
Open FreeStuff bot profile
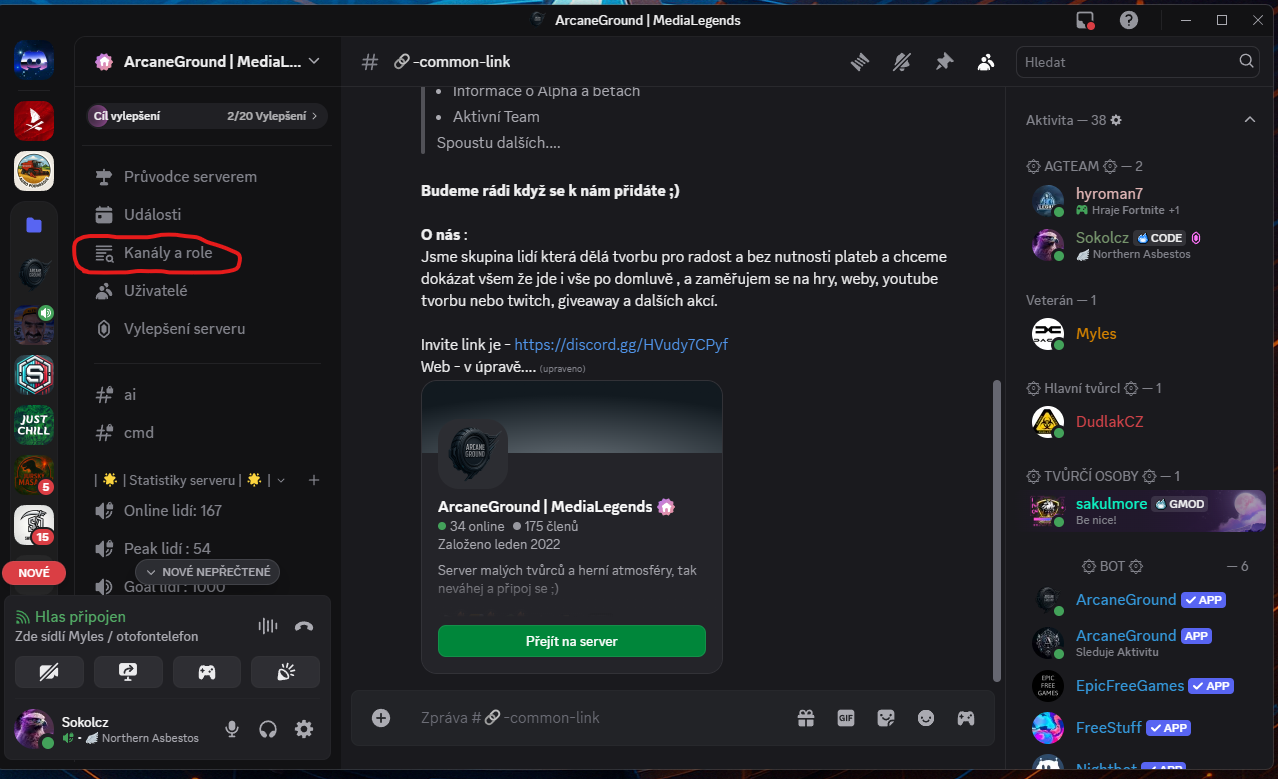1143,727
